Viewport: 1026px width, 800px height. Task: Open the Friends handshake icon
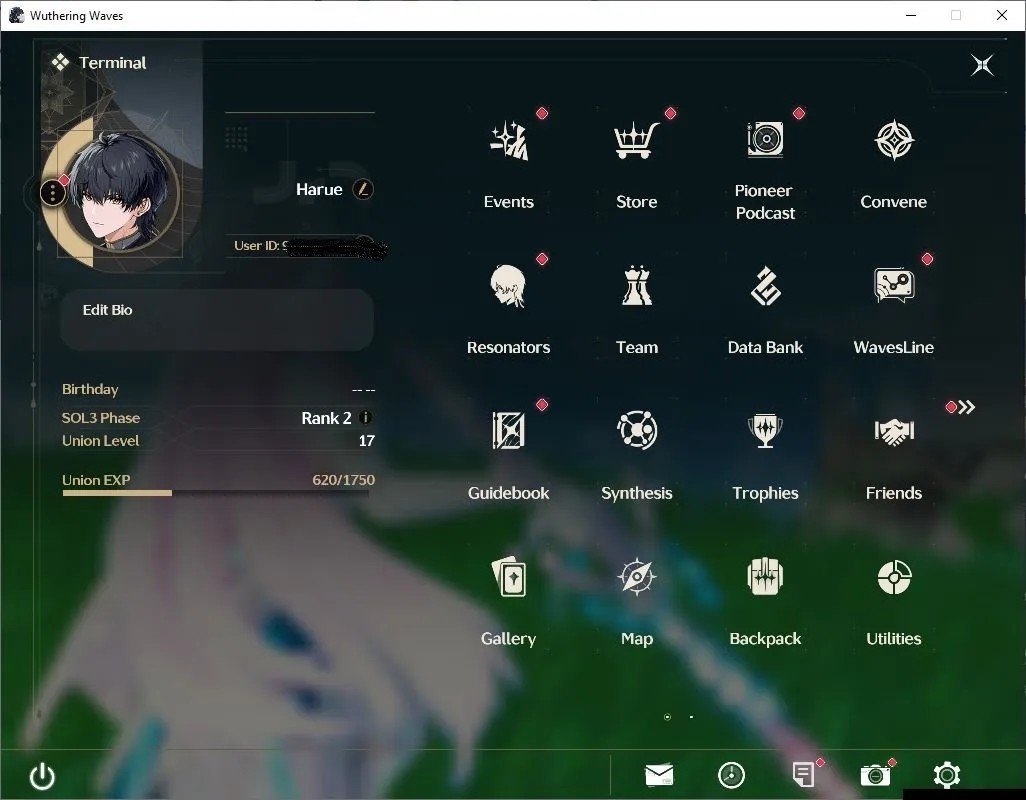pos(894,431)
